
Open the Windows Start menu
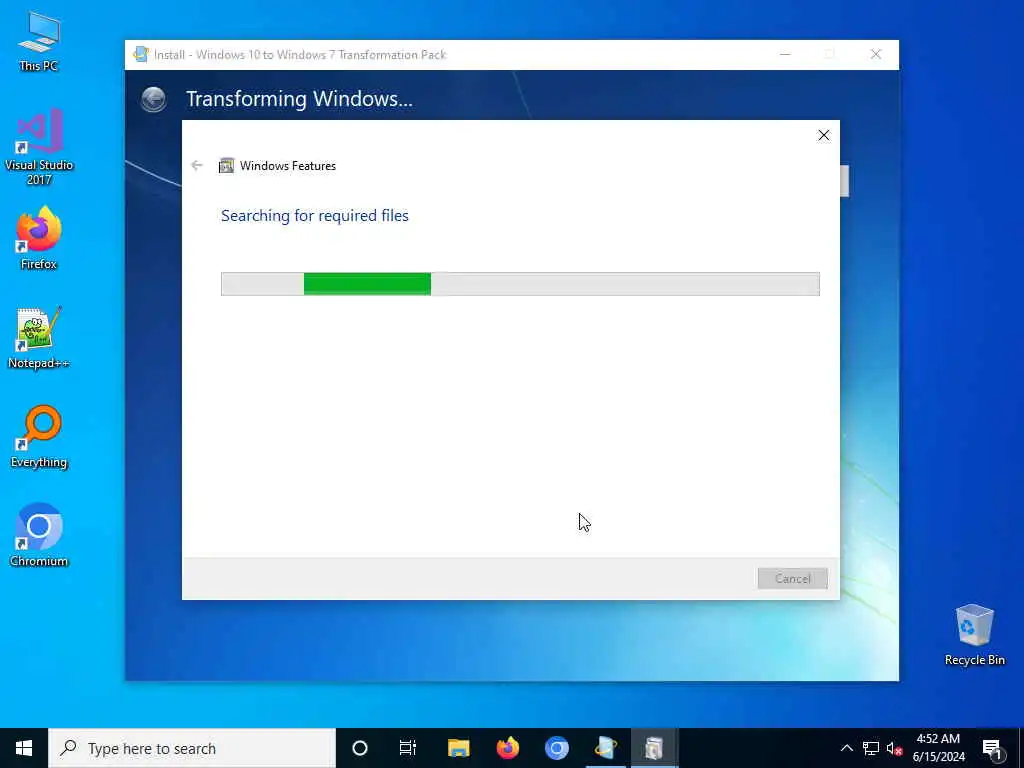pos(24,748)
